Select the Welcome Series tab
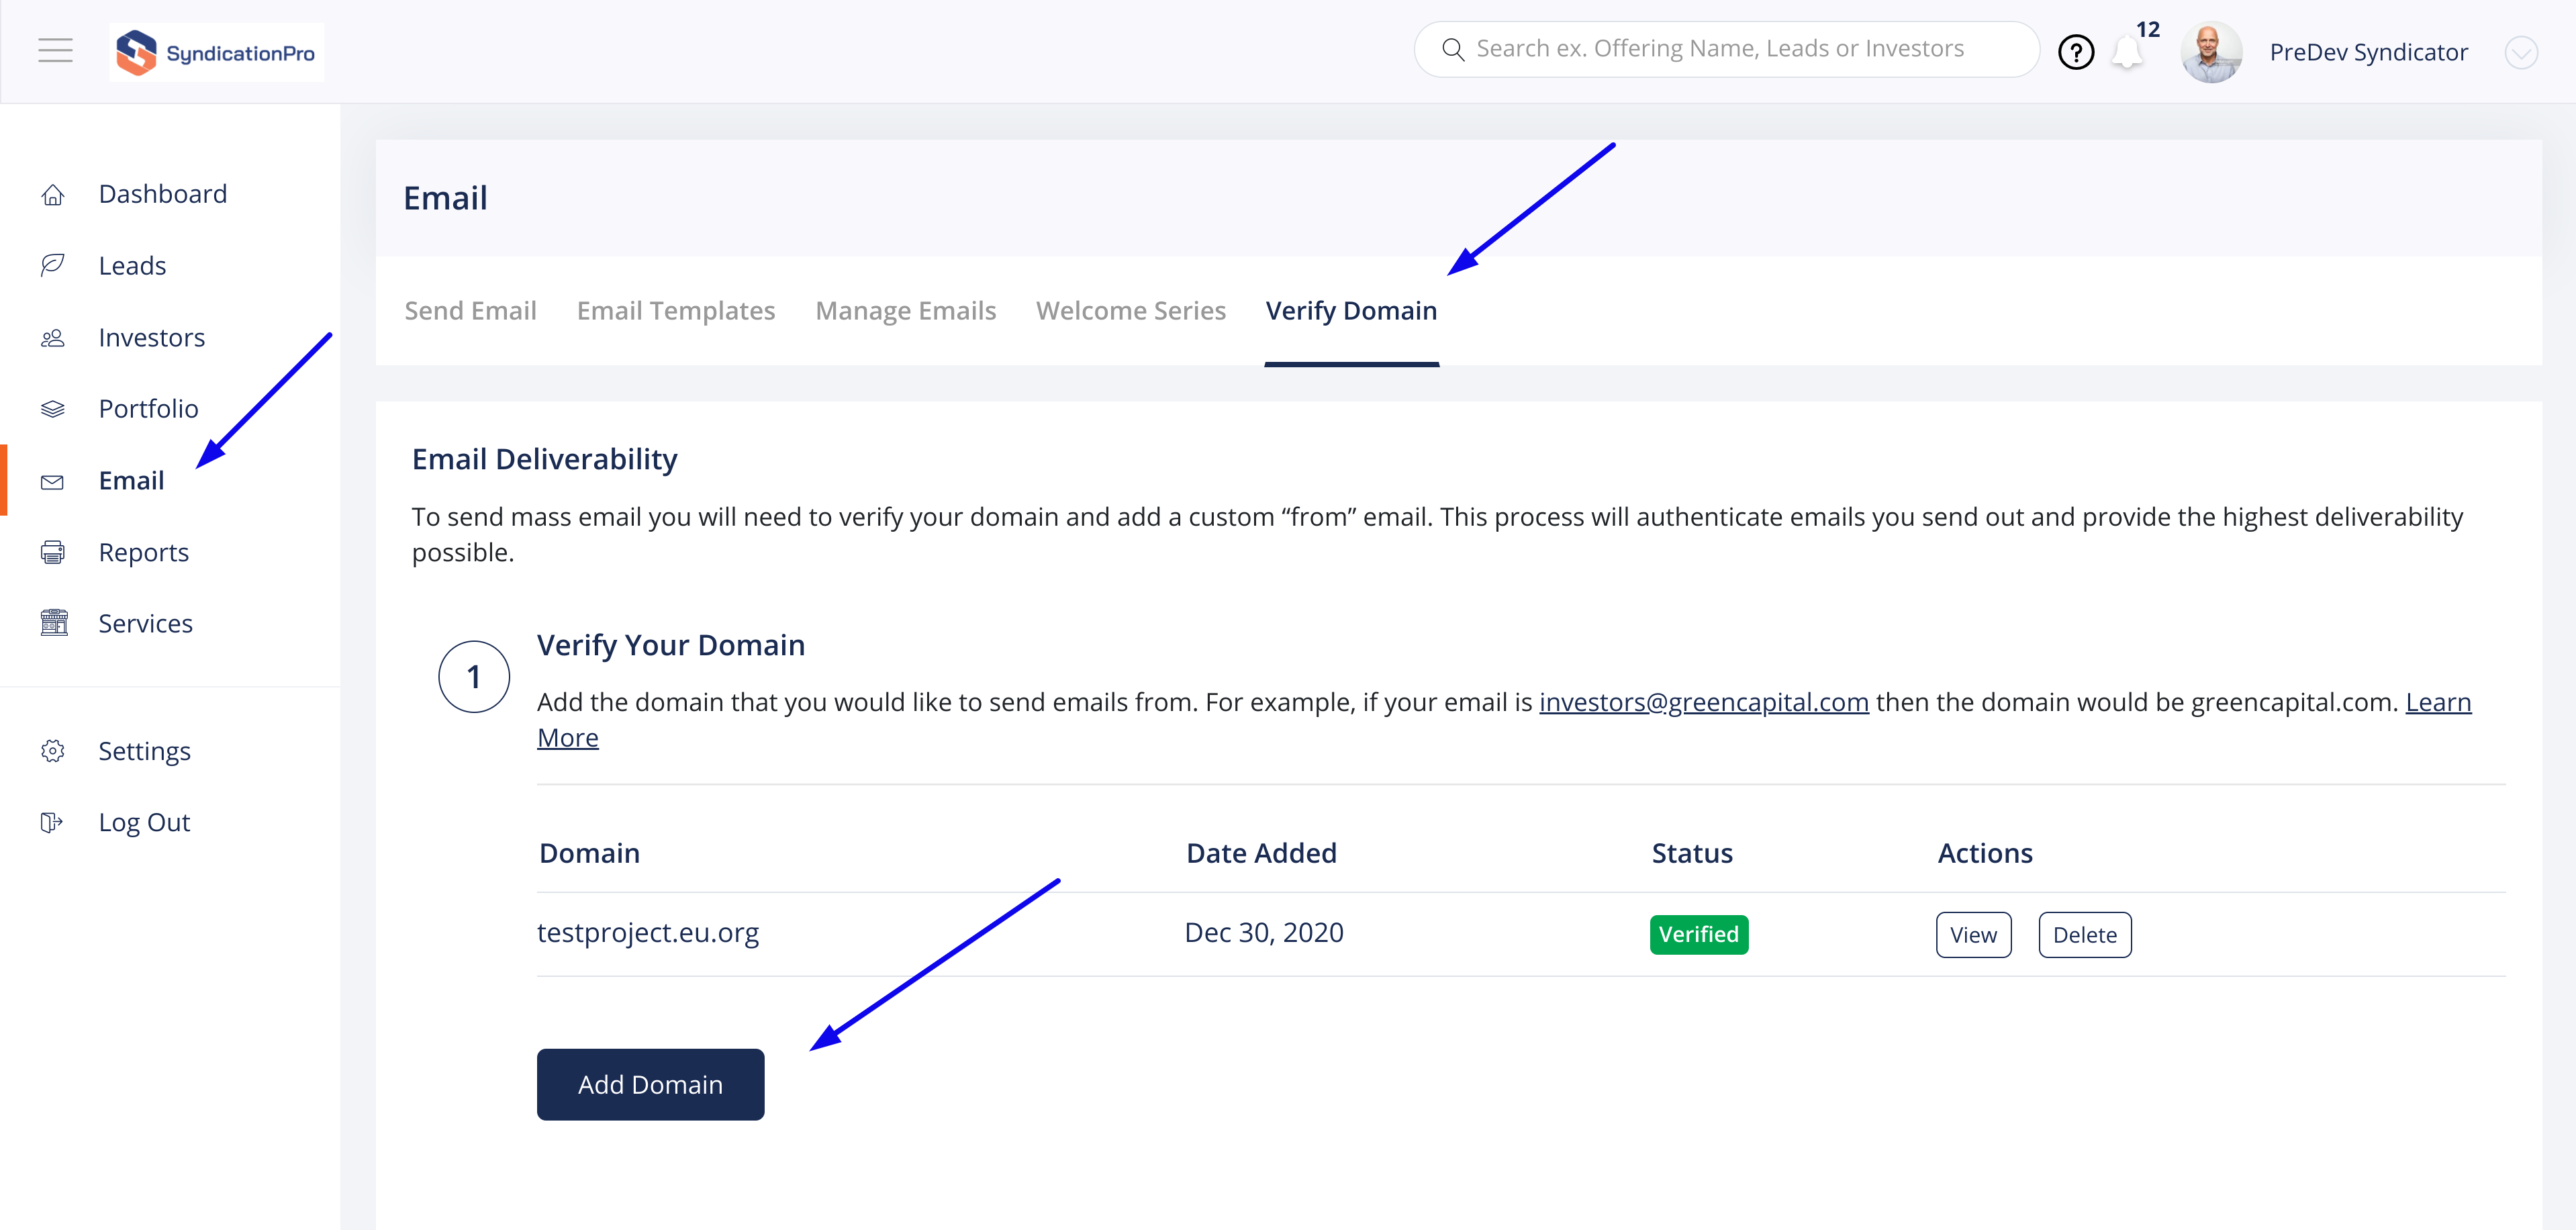The image size is (2576, 1230). [x=1130, y=311]
